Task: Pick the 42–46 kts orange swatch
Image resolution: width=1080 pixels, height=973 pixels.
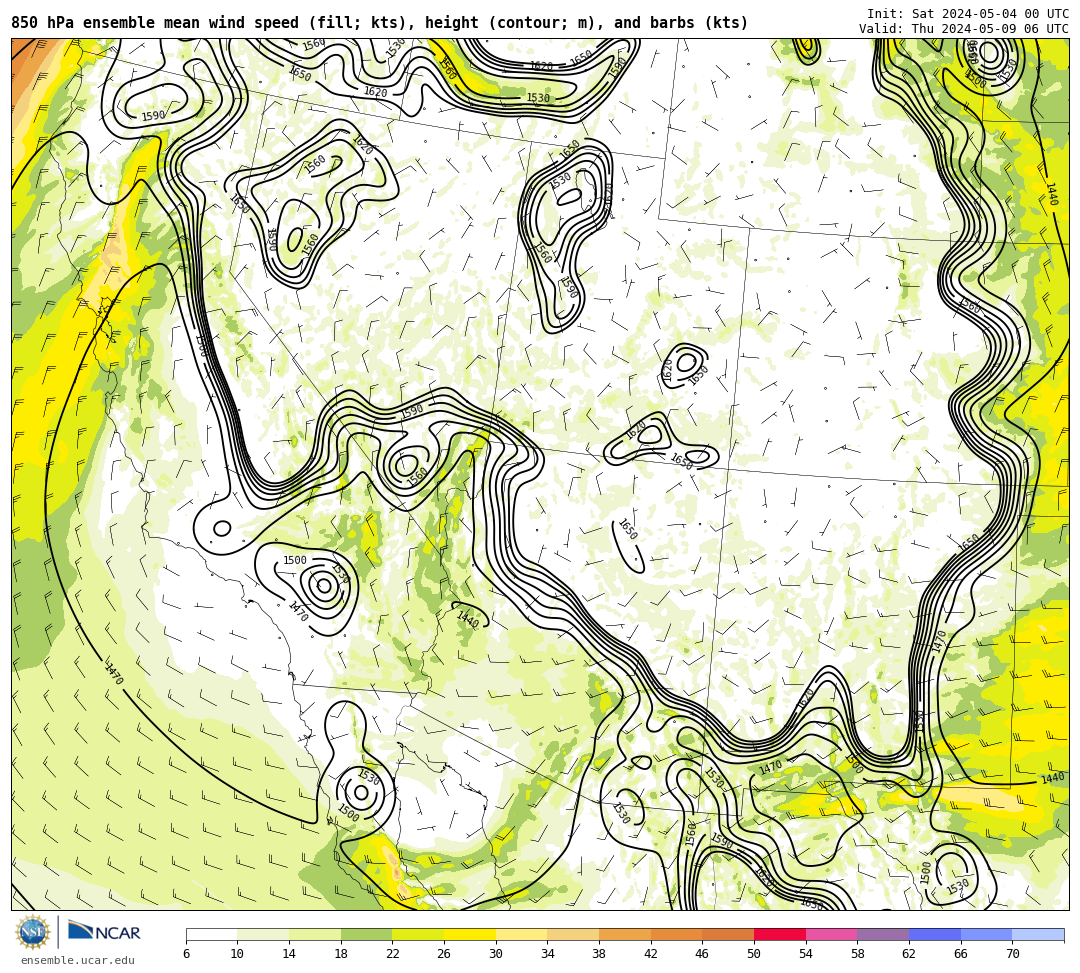Action: [x=676, y=934]
